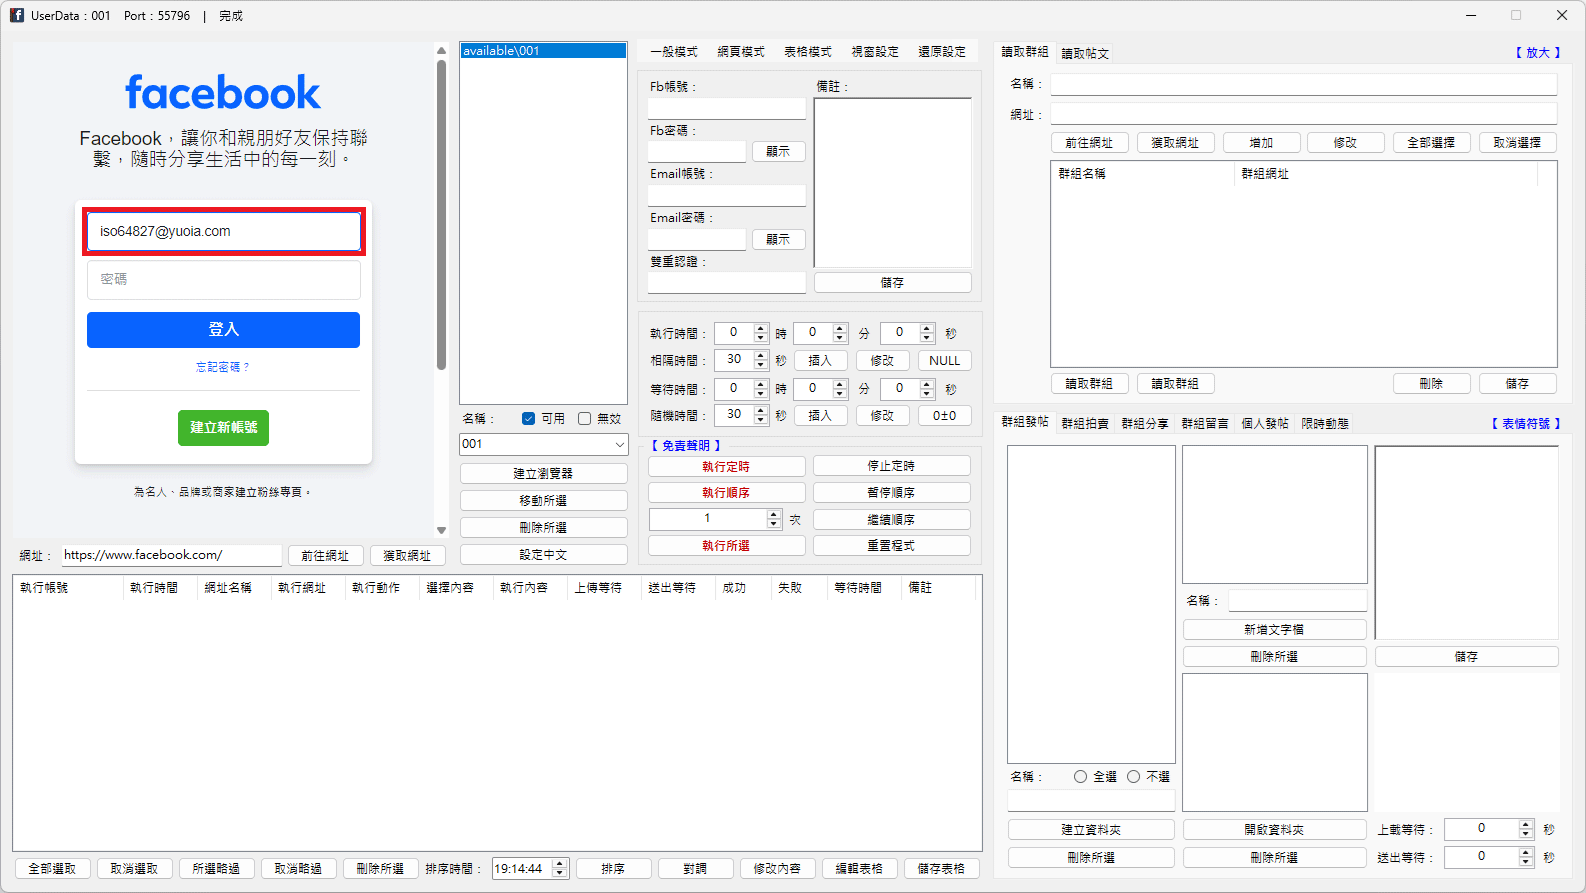The width and height of the screenshot is (1586, 893).
Task: Toggle the 無效 checkbox
Action: (584, 419)
